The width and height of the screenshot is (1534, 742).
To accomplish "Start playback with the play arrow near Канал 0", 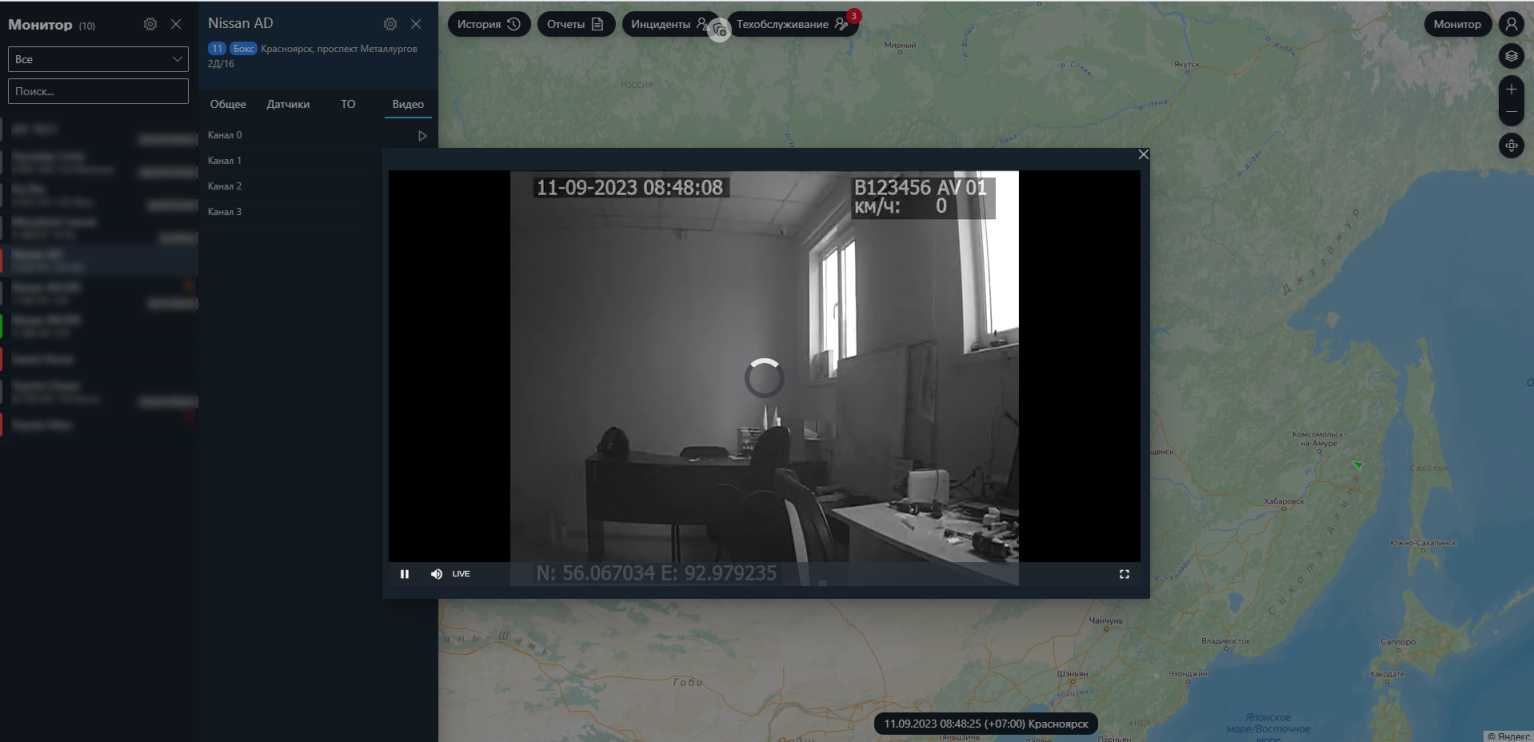I will tap(422, 134).
